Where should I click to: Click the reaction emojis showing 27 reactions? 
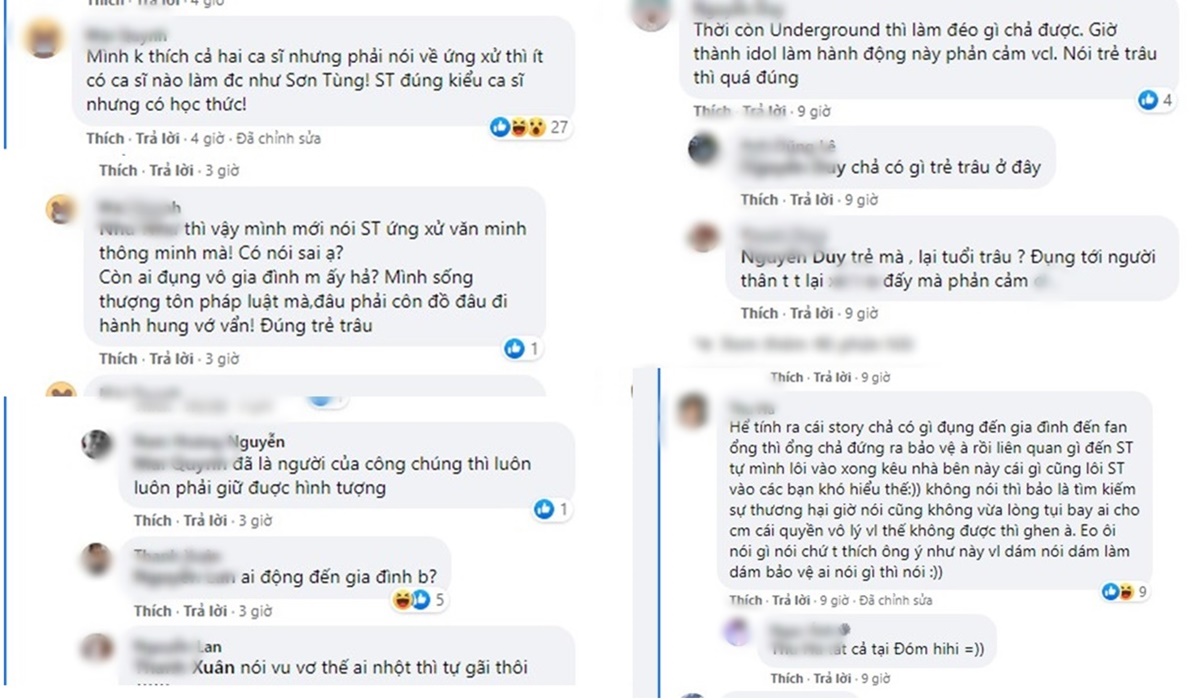click(x=530, y=127)
